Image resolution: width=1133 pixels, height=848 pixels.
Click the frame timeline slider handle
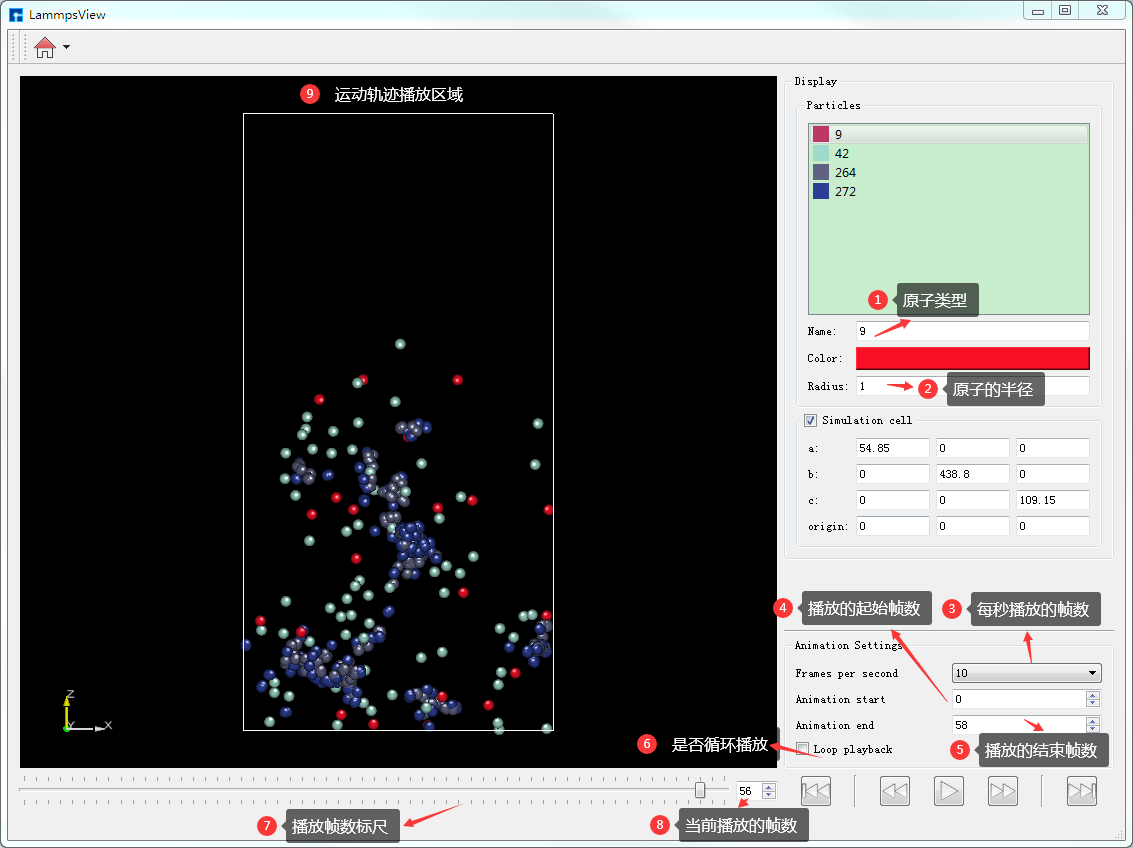coord(700,790)
